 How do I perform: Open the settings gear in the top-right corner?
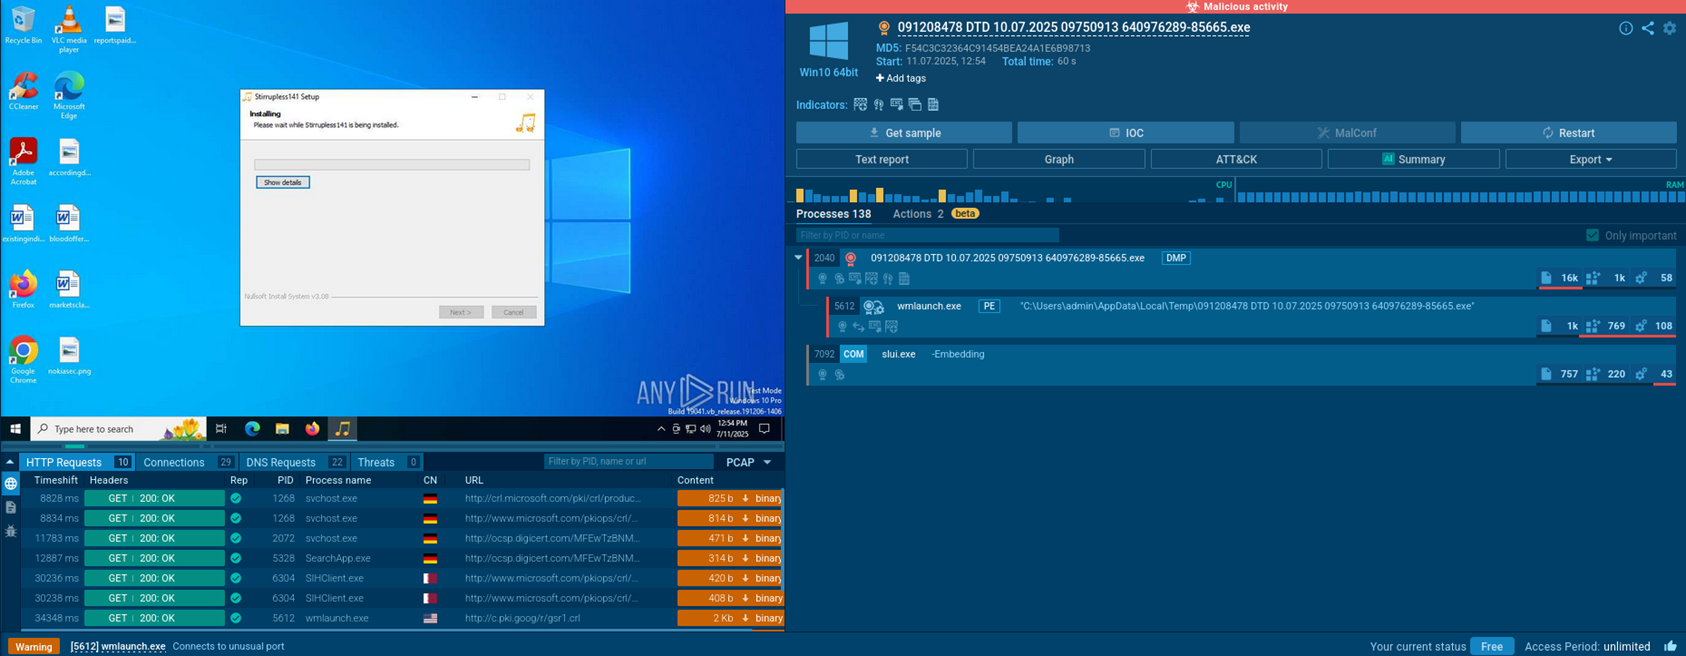pos(1669,28)
